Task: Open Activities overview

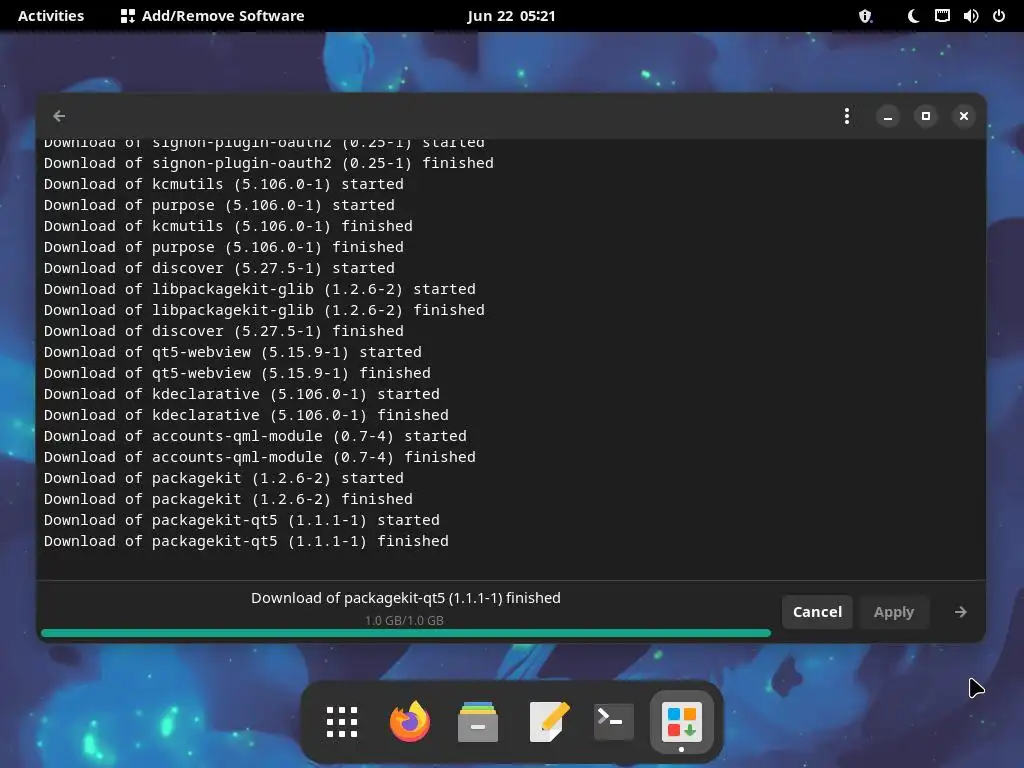Action: 51,16
